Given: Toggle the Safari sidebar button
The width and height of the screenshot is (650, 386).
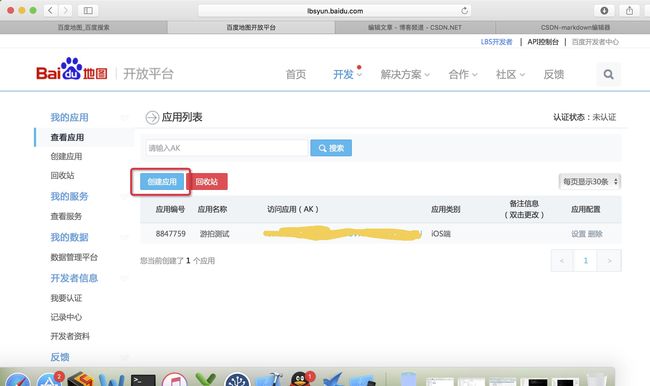Looking at the screenshot, I should tap(88, 10).
